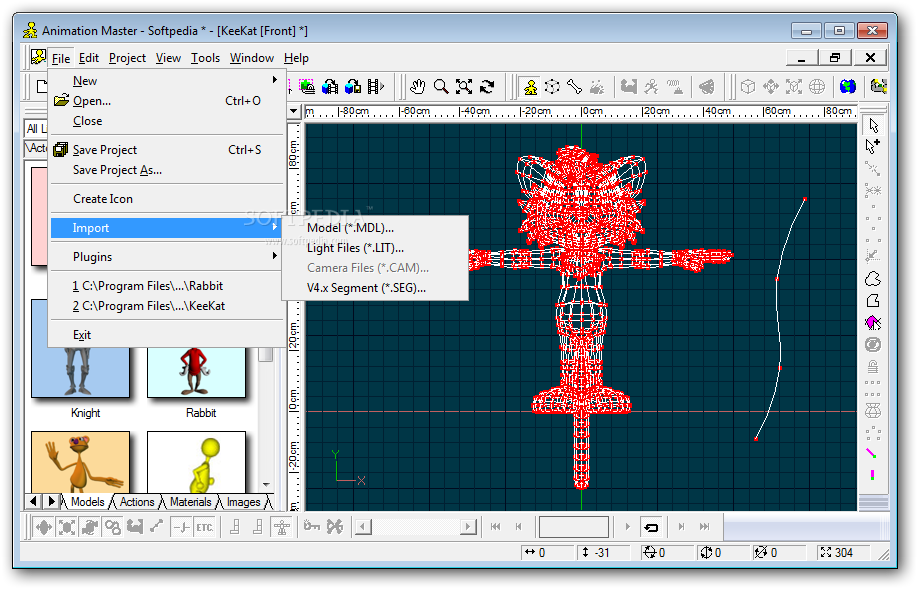This screenshot has width=918, height=589.
Task: Choose Exit from File menu
Action: coord(167,335)
